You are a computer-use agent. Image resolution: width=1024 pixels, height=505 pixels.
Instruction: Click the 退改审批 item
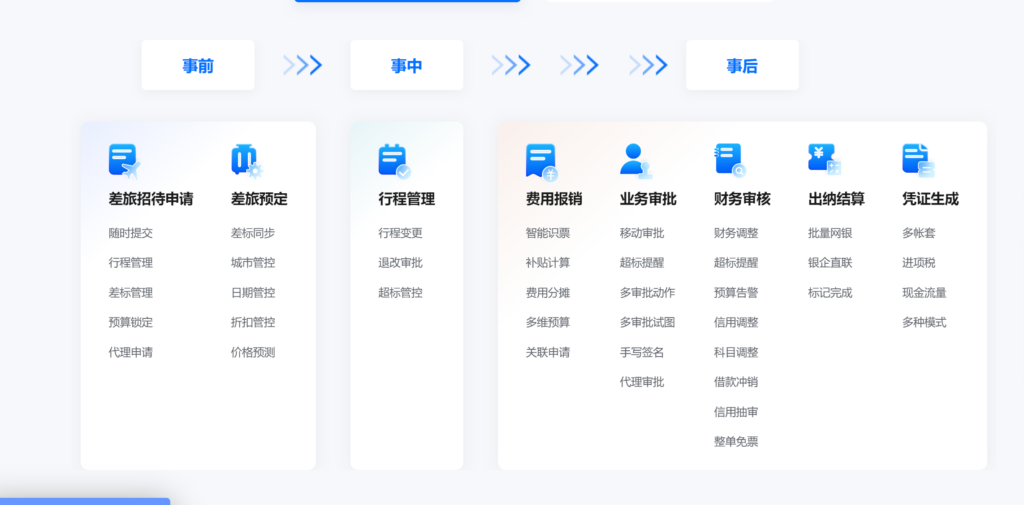point(400,263)
